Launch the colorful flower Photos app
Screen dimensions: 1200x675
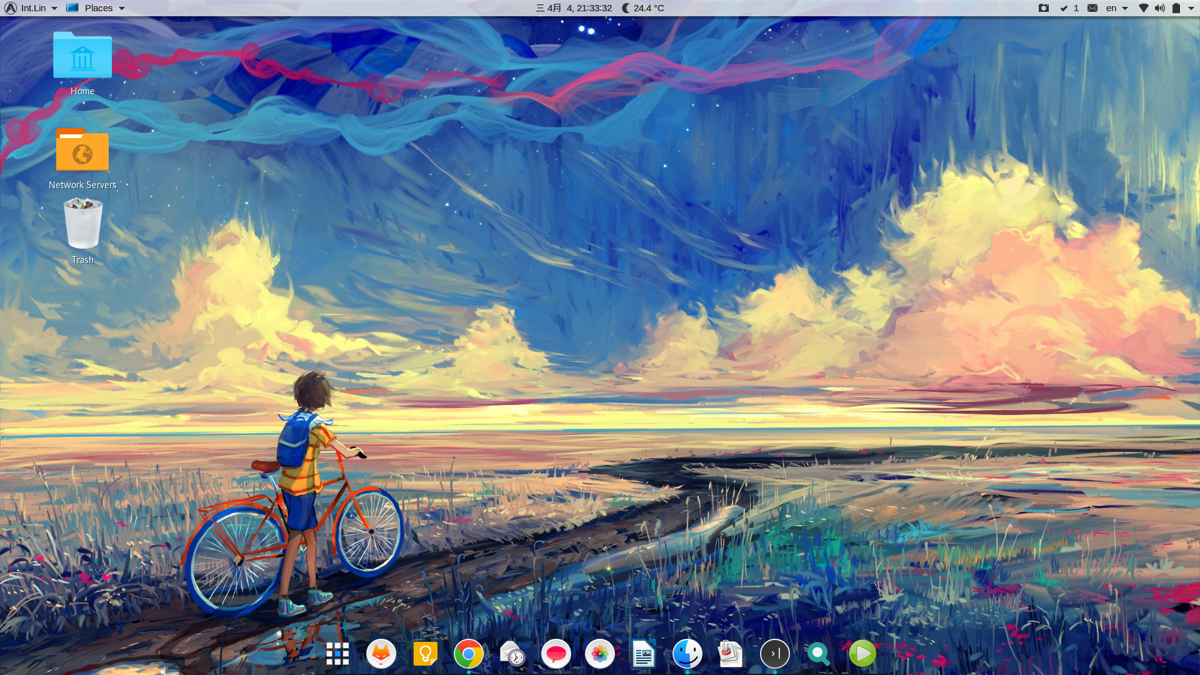pyautogui.click(x=600, y=654)
